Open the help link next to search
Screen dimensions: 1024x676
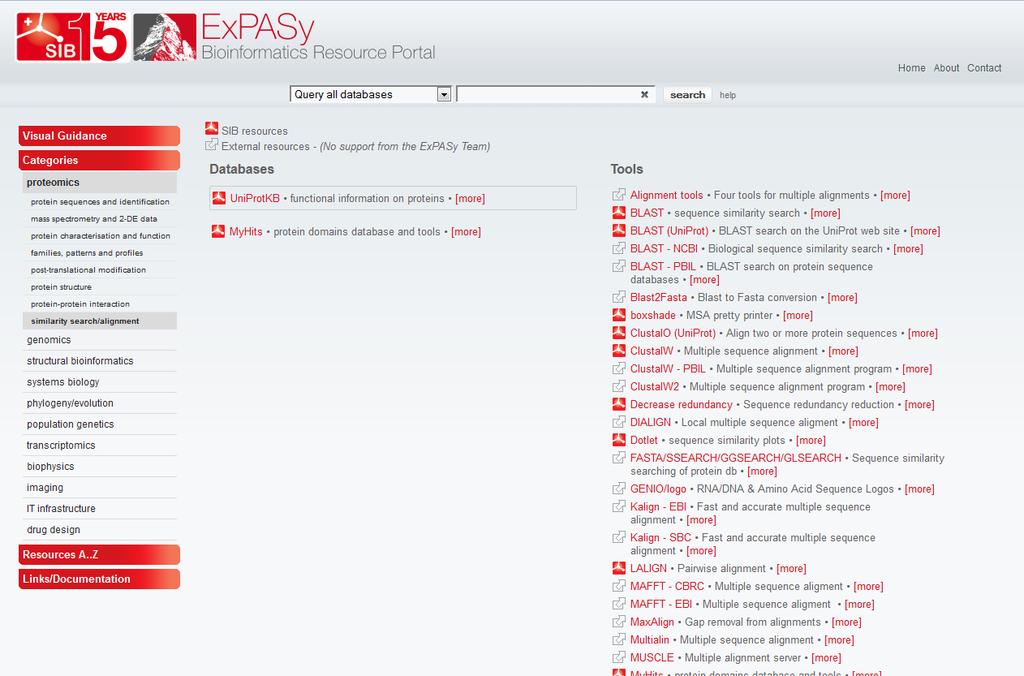coord(728,95)
